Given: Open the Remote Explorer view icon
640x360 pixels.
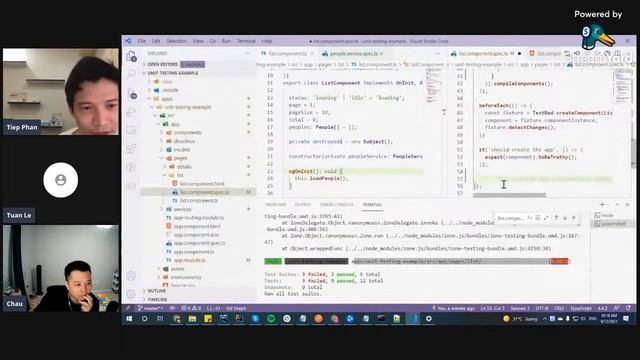Looking at the screenshot, I should (131, 130).
